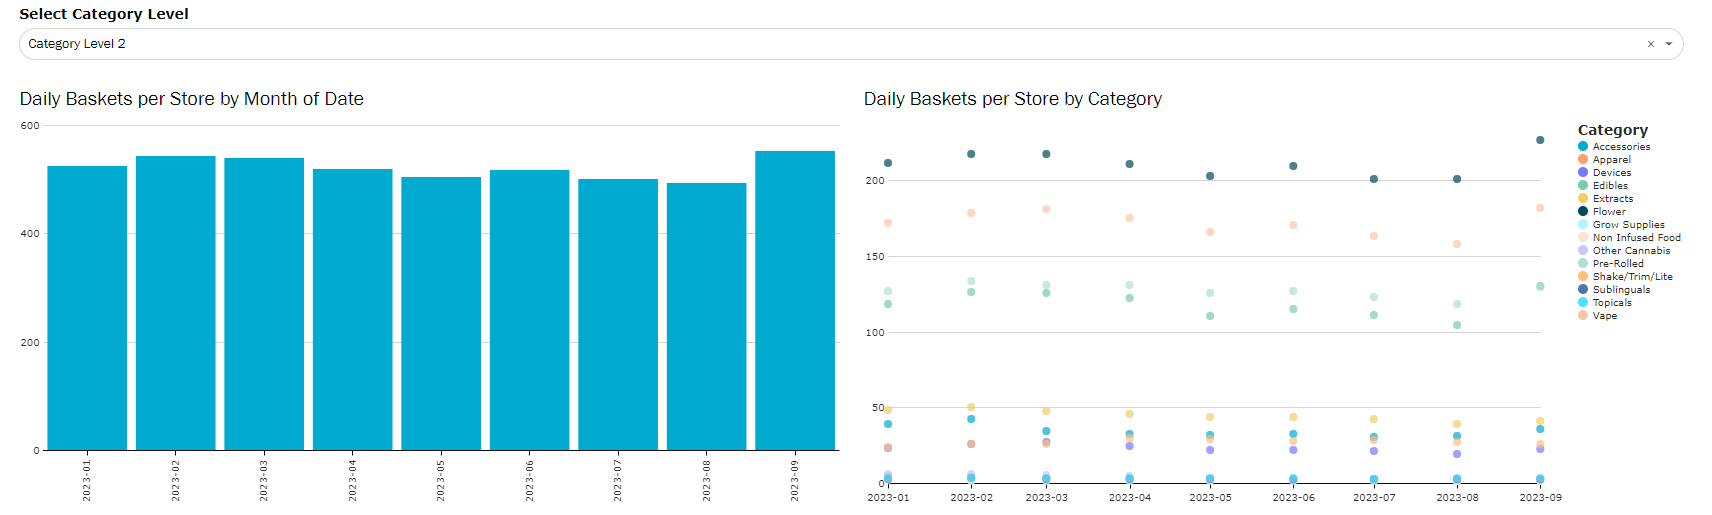Toggle Sublinguals in the category legend

[1620, 290]
